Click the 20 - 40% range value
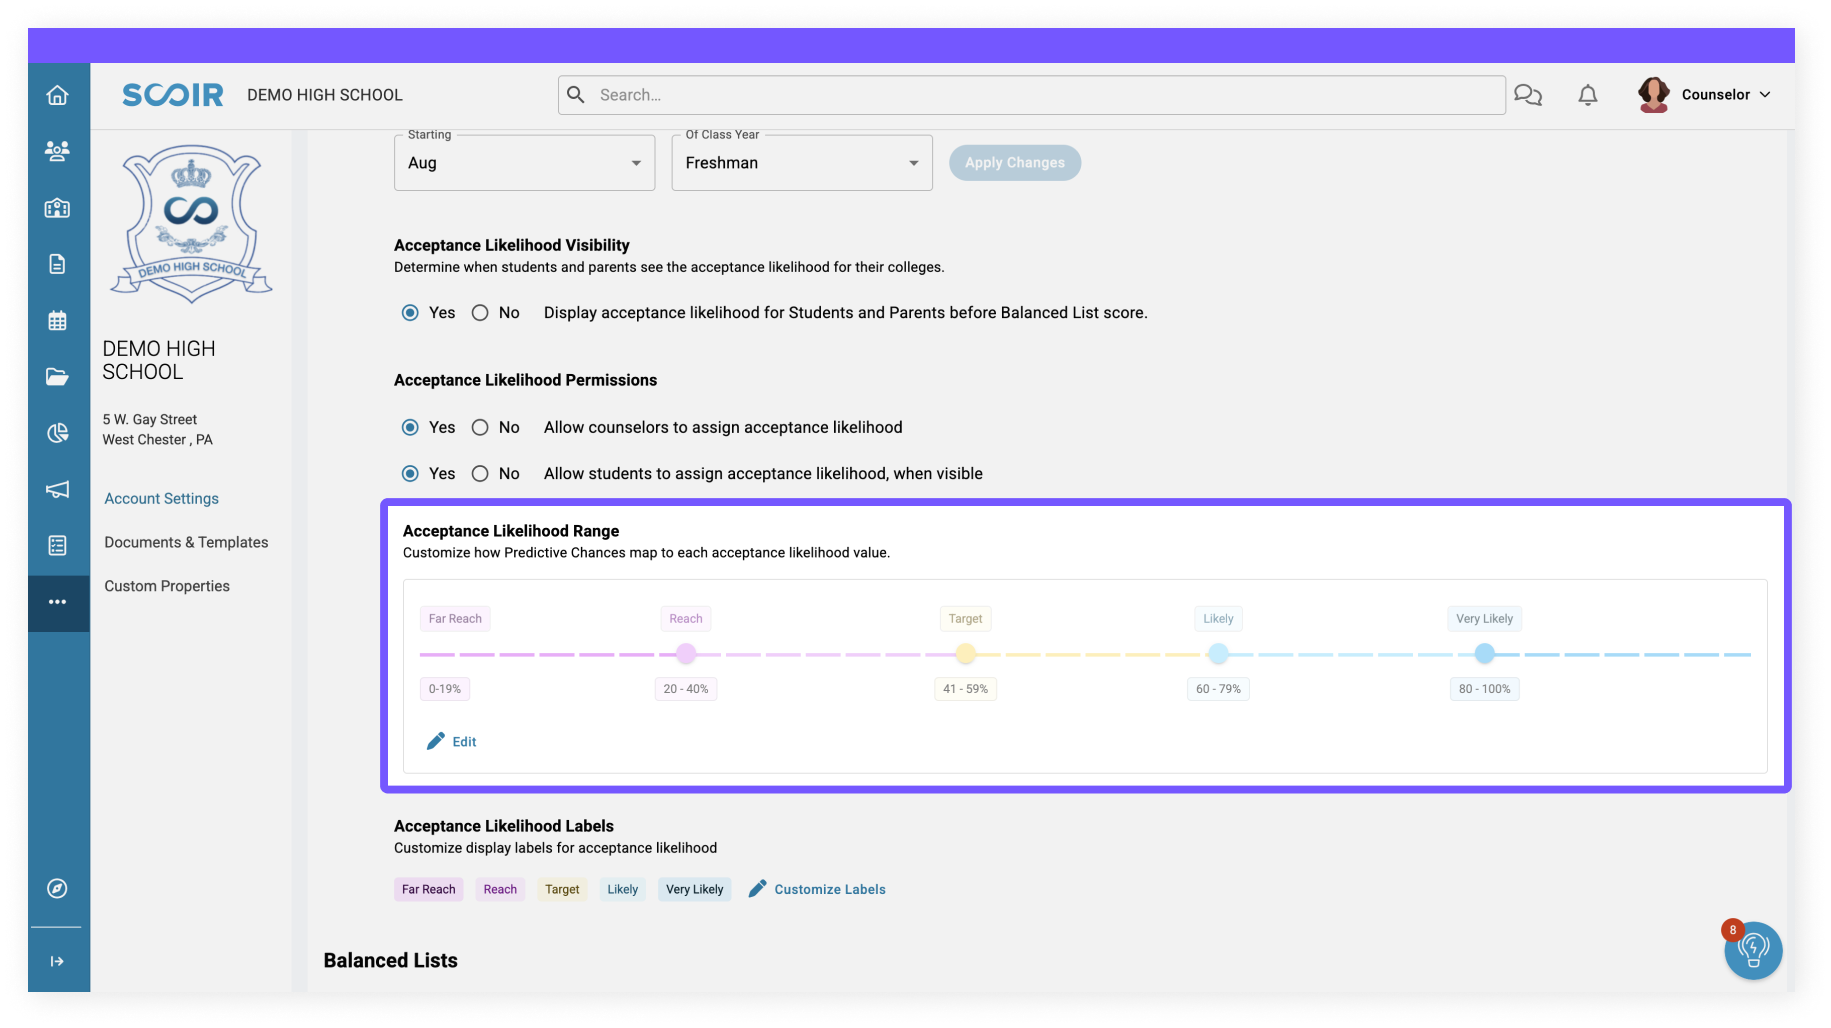Viewport: 1831px width, 1028px height. [x=686, y=689]
